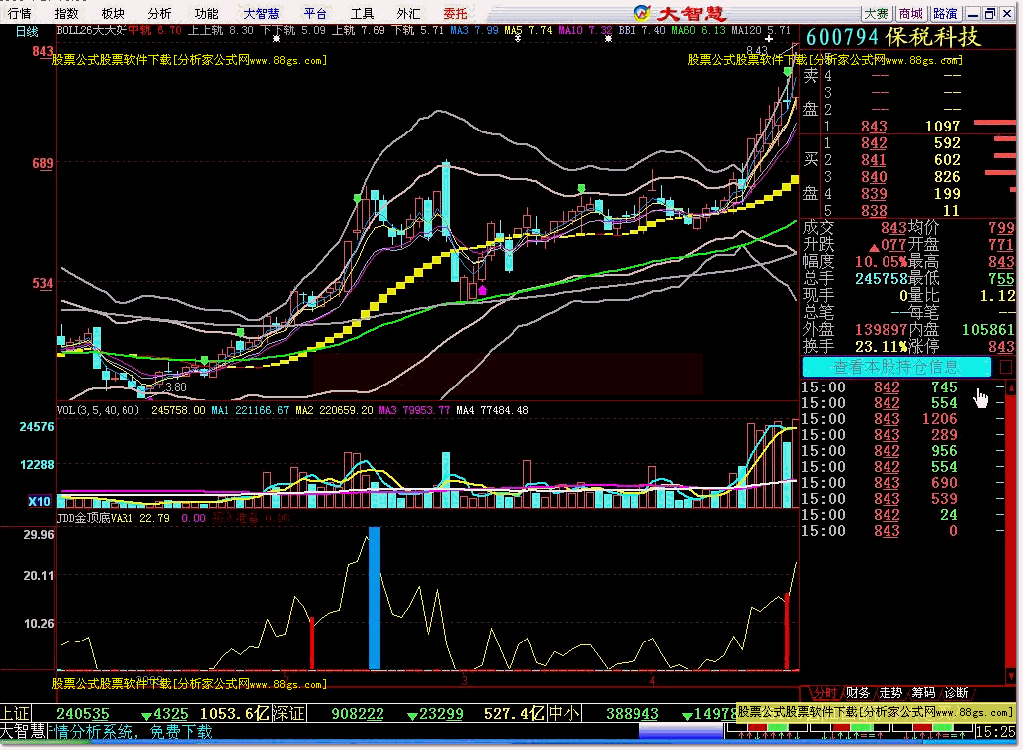Viewport: 1023px width, 750px height.
Task: Click the 日线 period label
Action: click(x=27, y=31)
